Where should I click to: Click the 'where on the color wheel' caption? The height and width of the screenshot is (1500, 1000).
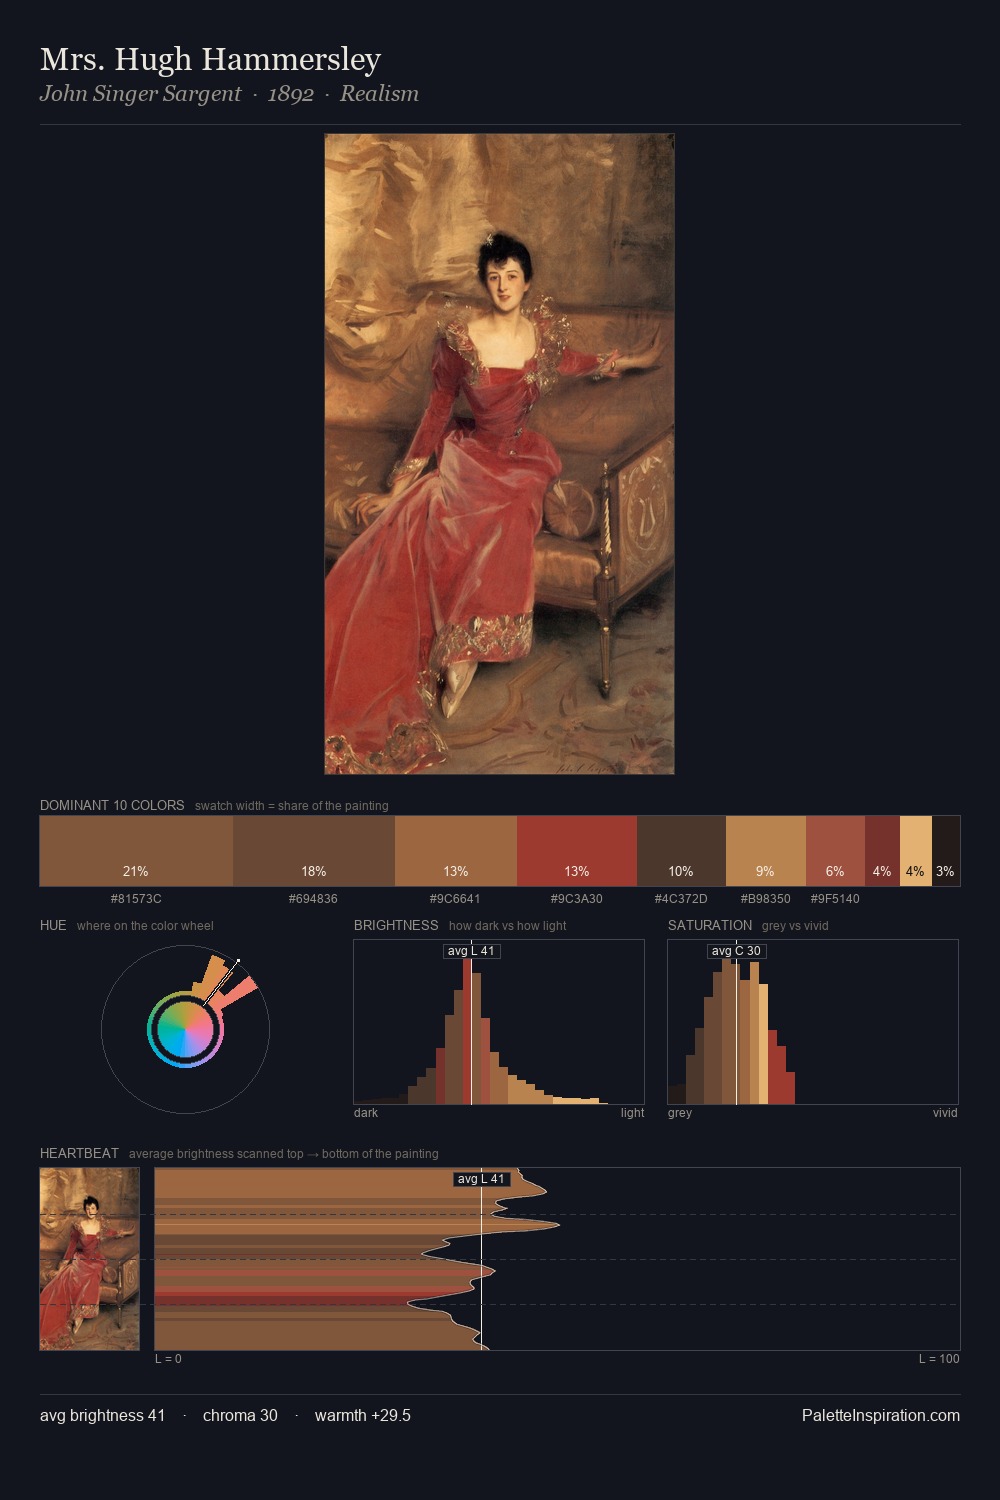[145, 926]
